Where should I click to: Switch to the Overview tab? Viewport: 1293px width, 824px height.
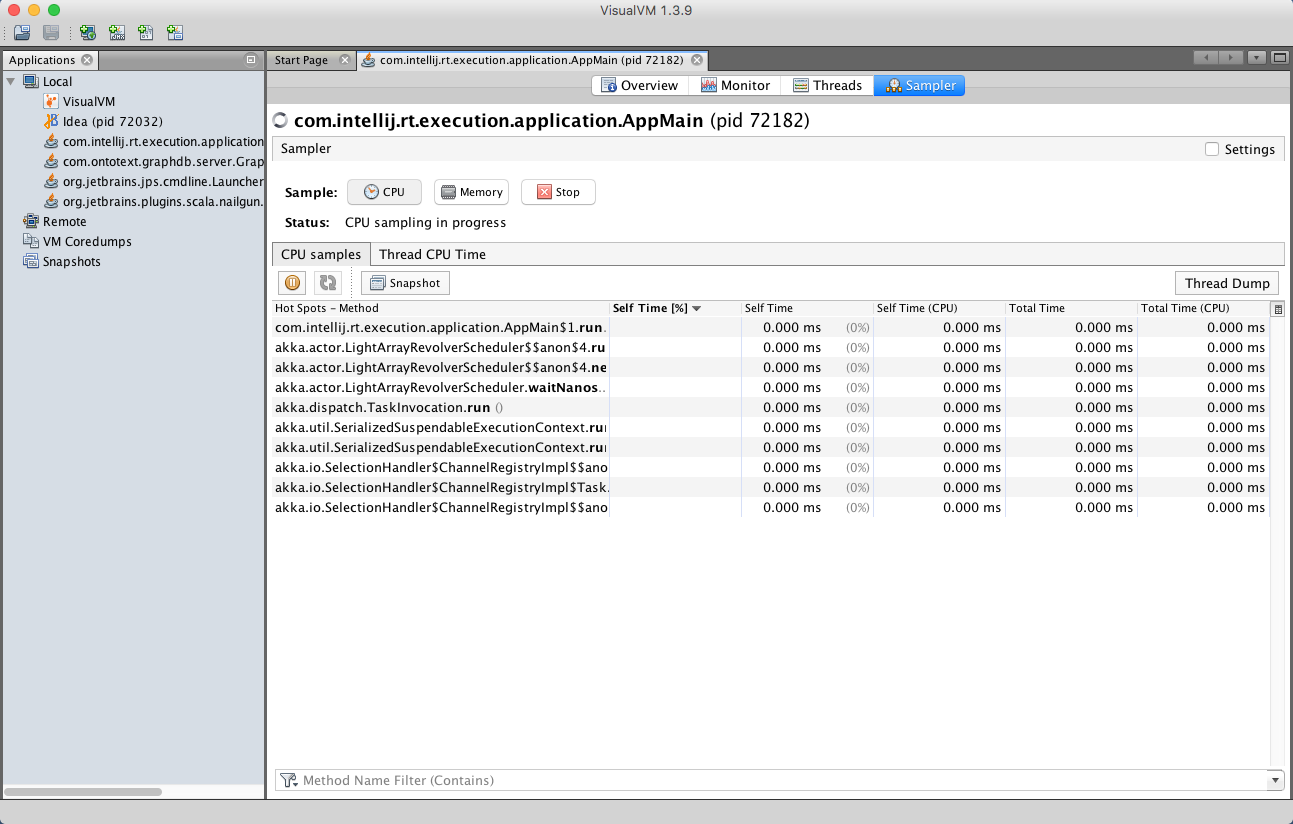coord(640,85)
